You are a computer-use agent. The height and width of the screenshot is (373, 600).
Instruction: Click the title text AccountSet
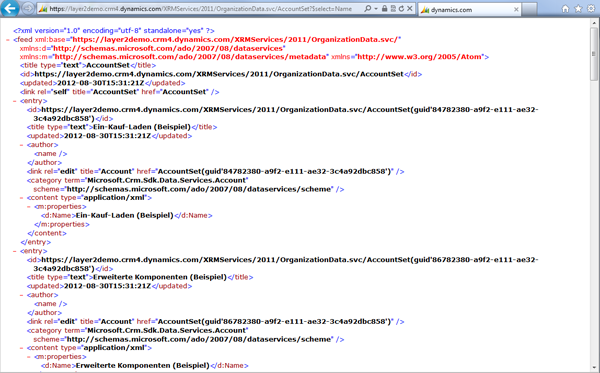[x=108, y=65]
